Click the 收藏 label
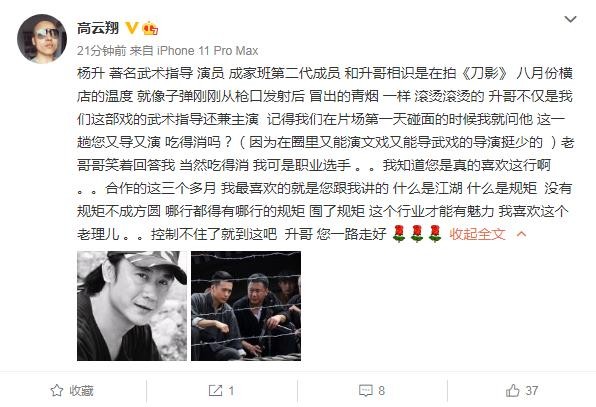Image resolution: width=596 pixels, height=407 pixels. (x=81, y=391)
